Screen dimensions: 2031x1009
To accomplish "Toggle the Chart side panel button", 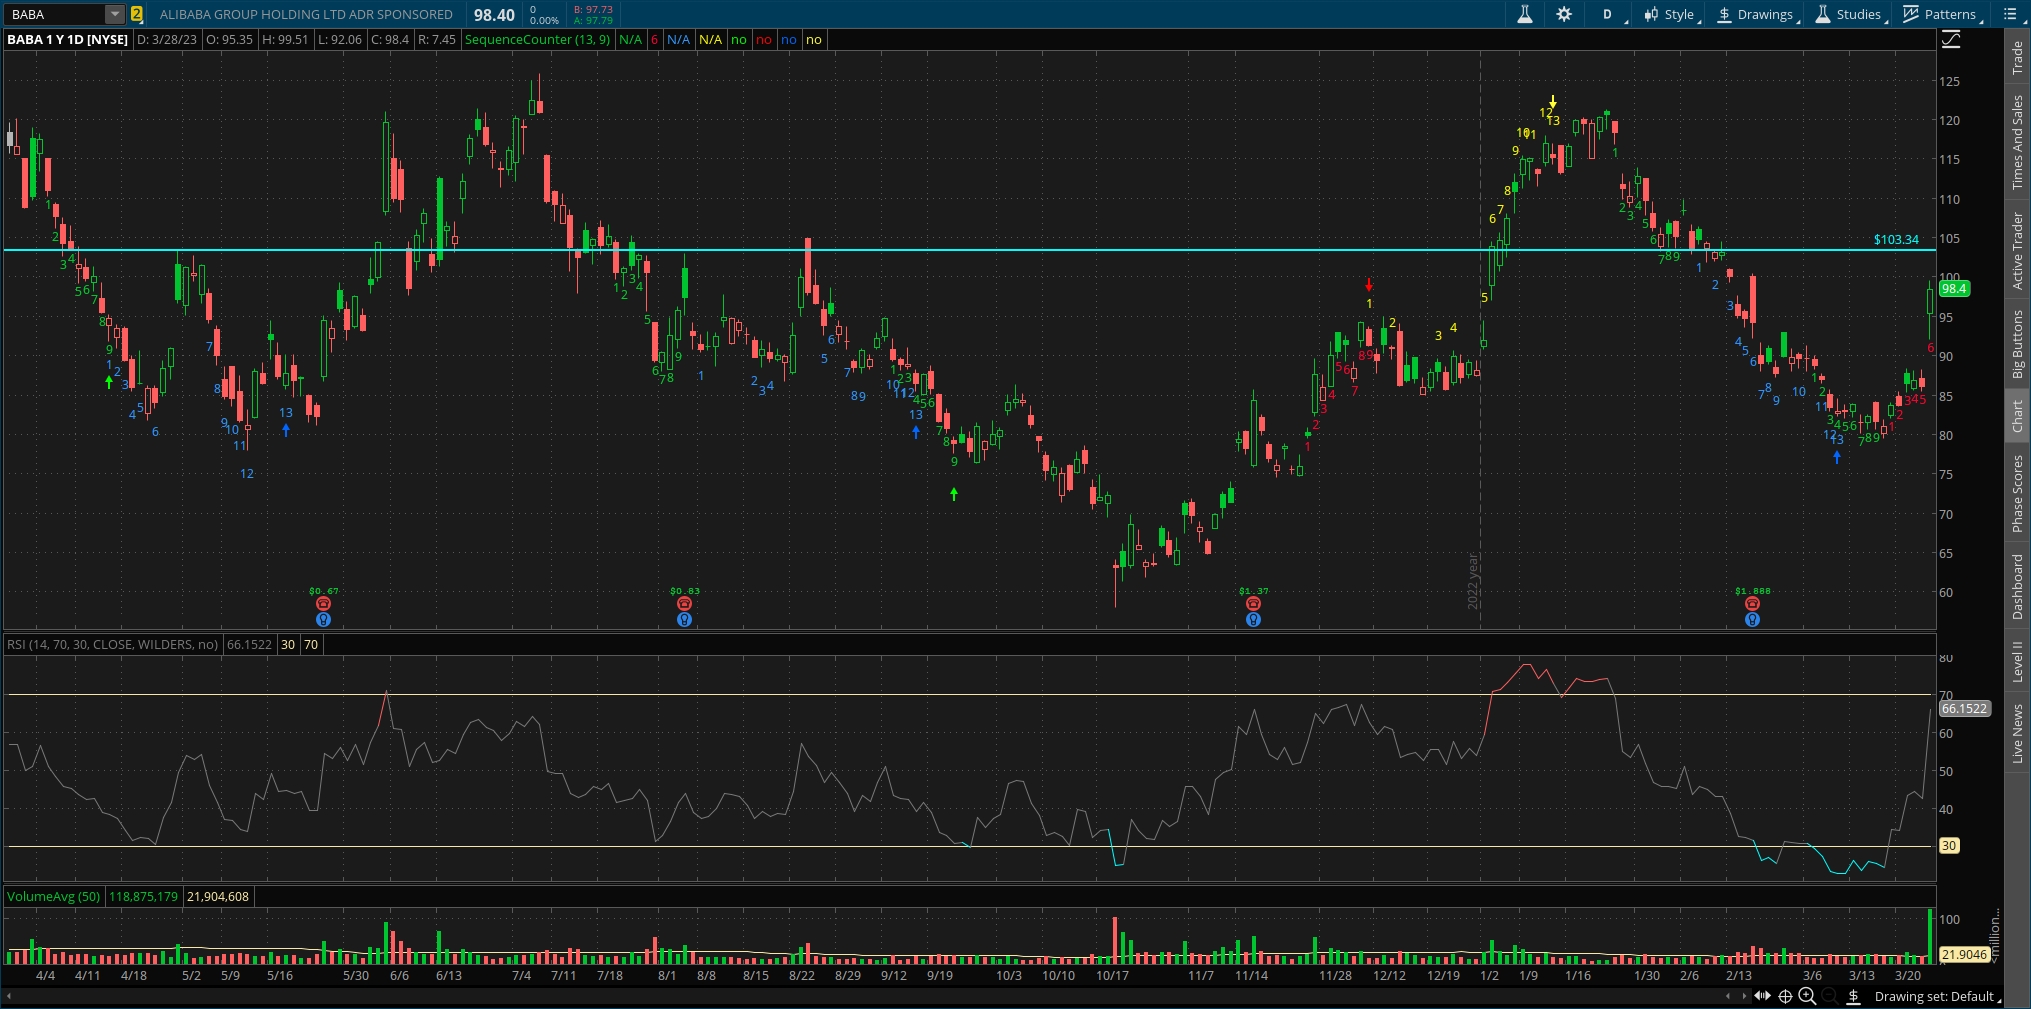I will 2018,416.
